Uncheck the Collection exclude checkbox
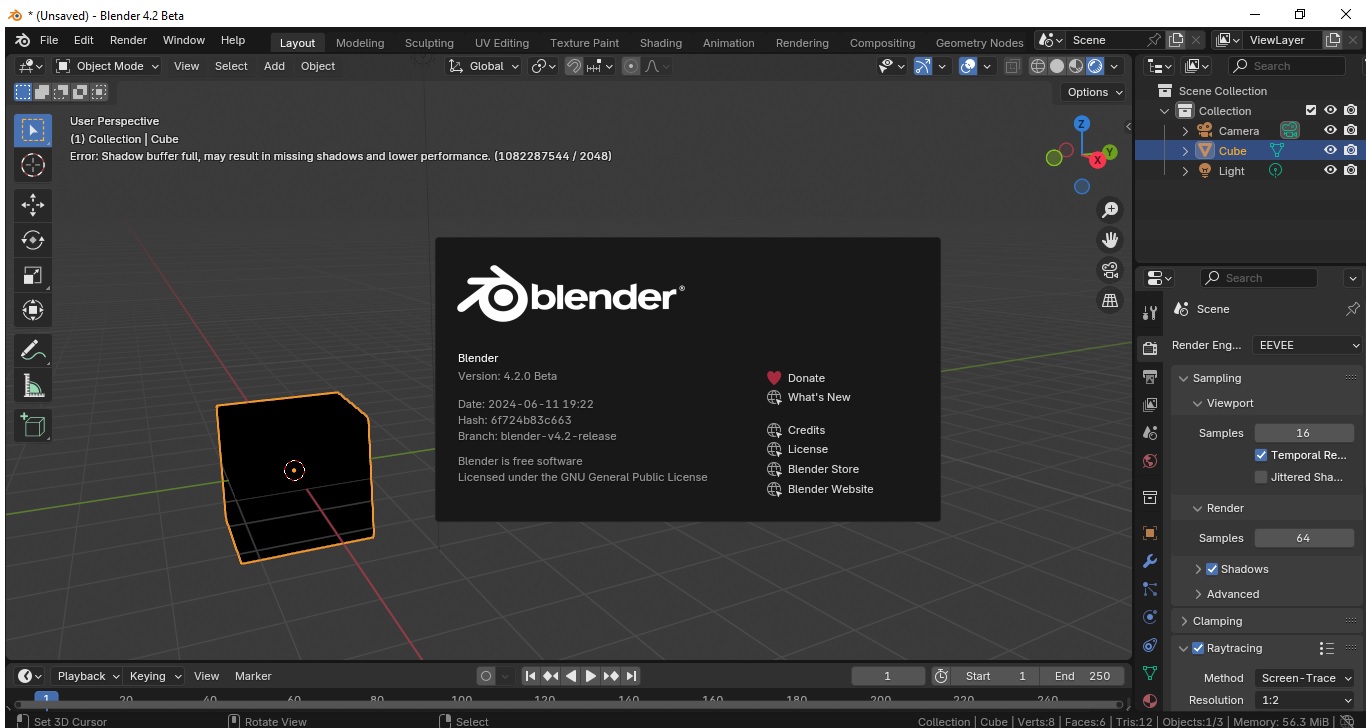Viewport: 1366px width, 728px height. [1311, 111]
